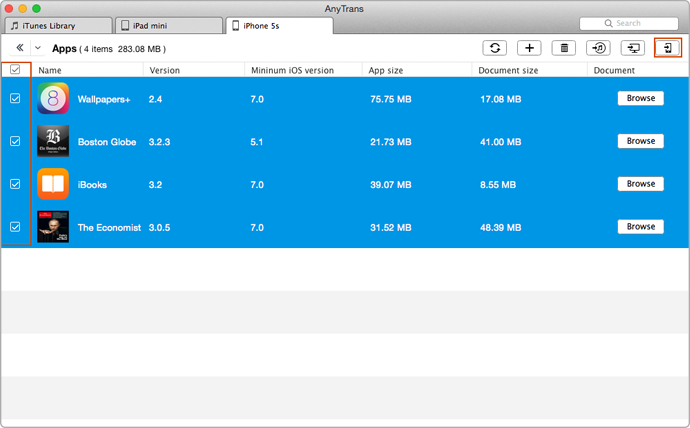690x428 pixels.
Task: Click the 41.00 MB document size
Action: 501,142
